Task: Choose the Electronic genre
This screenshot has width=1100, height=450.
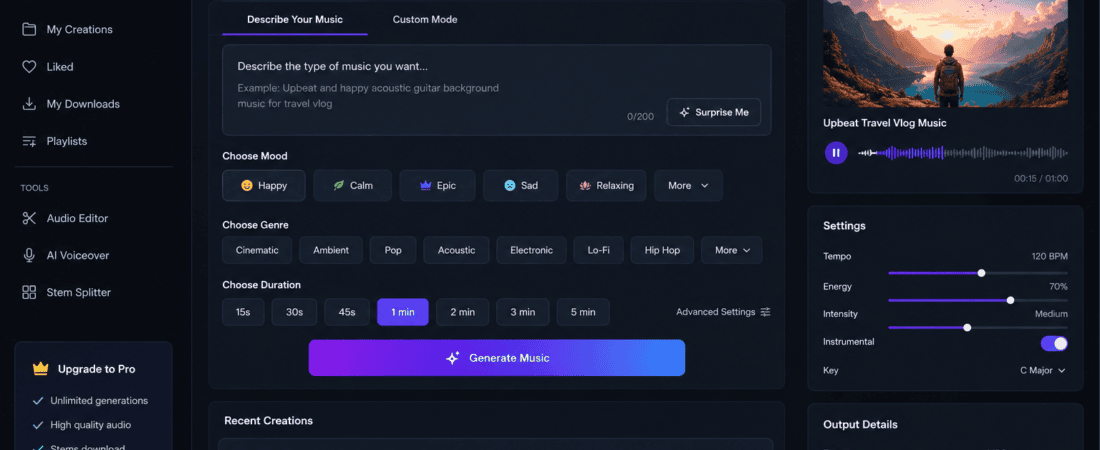Action: [531, 250]
